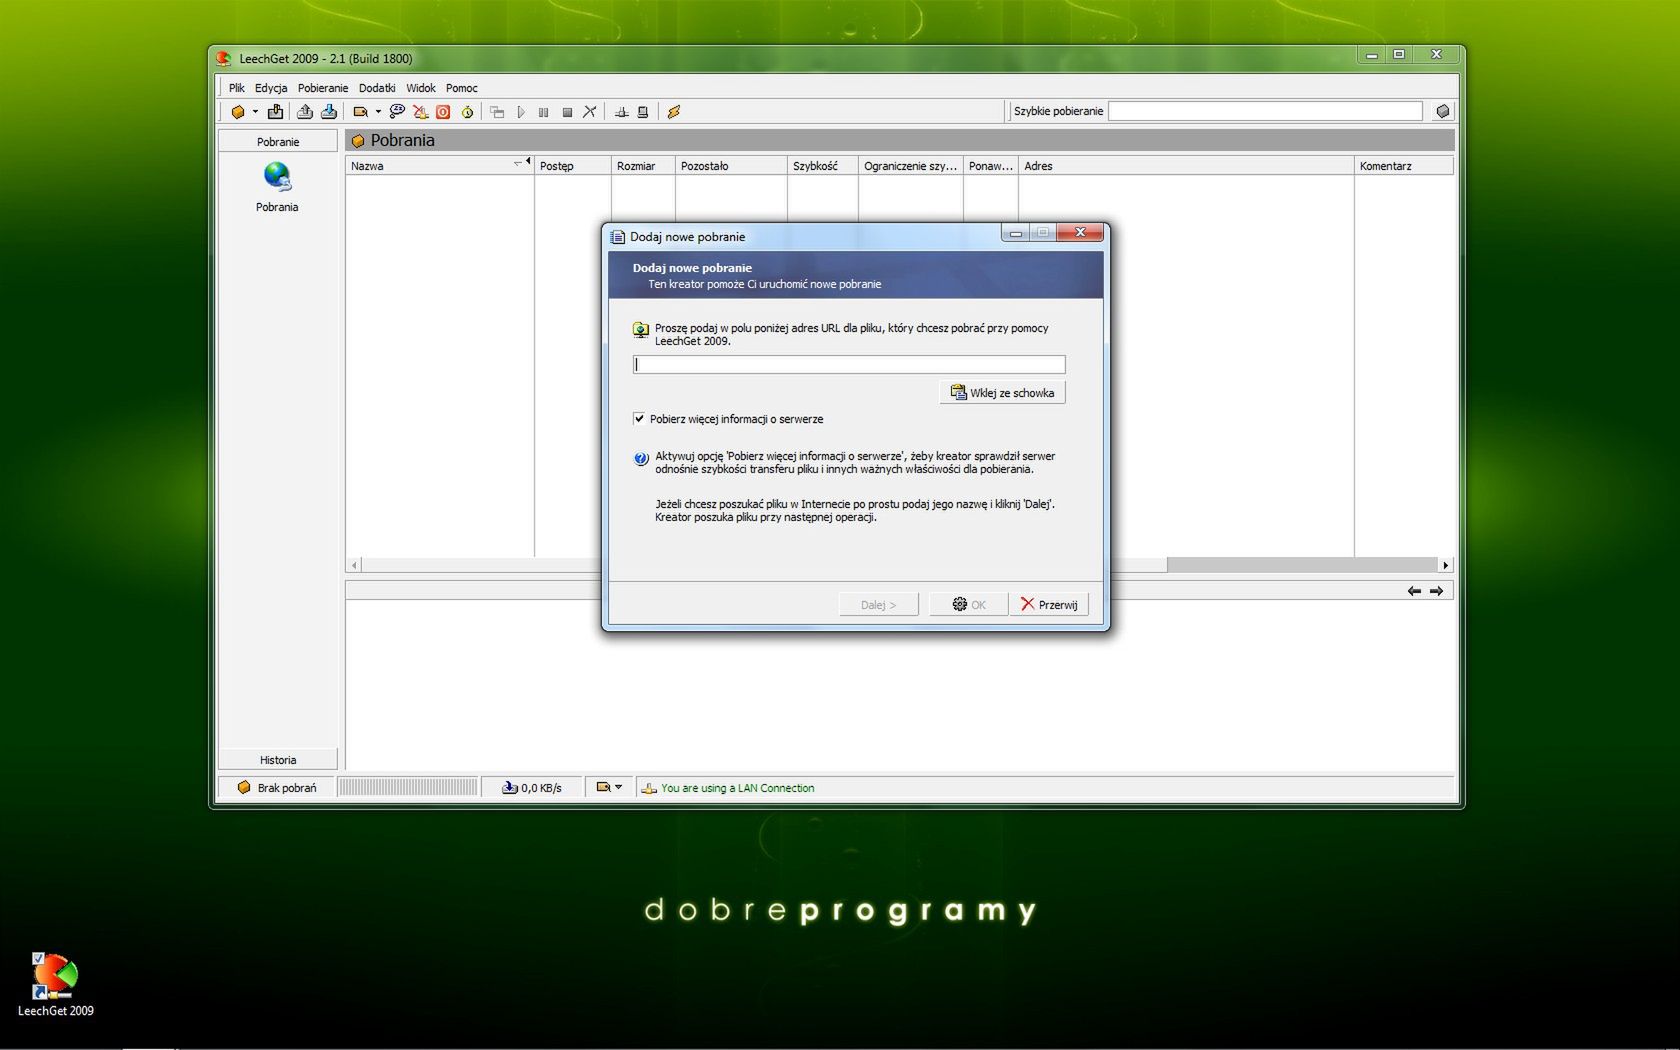Expand the arrow beside the new download cube
This screenshot has height=1050, width=1680.
(x=255, y=112)
